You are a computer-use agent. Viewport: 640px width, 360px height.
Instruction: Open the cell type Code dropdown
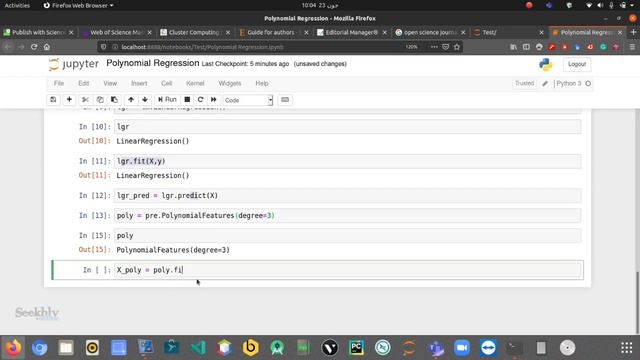tap(248, 100)
